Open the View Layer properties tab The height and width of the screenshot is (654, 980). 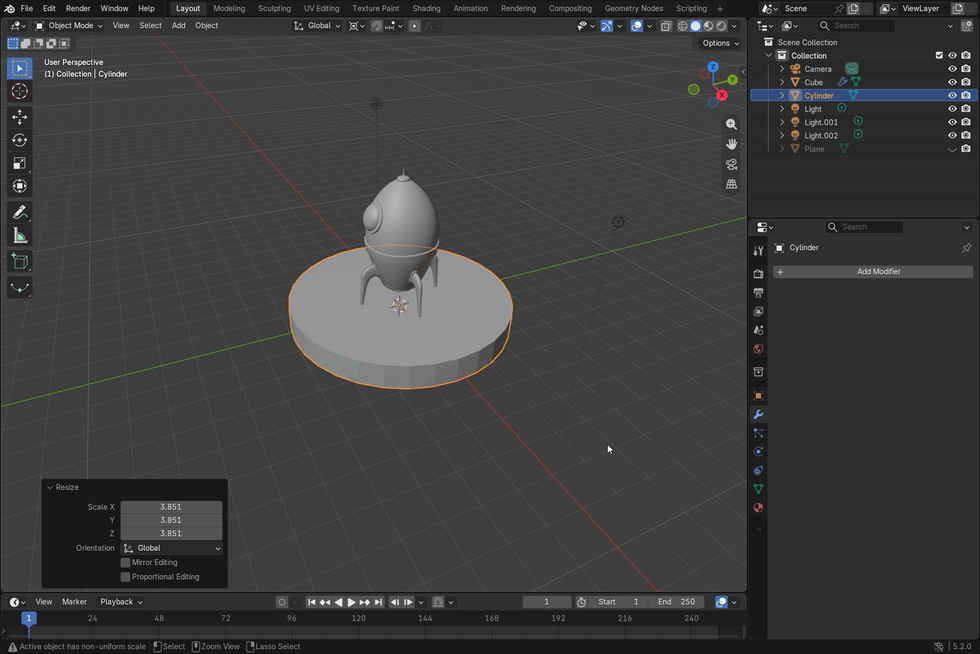point(758,311)
